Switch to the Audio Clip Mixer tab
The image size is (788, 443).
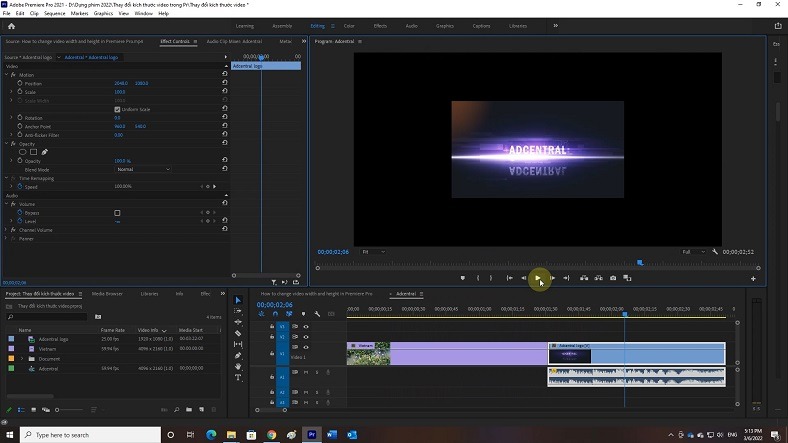(x=234, y=41)
